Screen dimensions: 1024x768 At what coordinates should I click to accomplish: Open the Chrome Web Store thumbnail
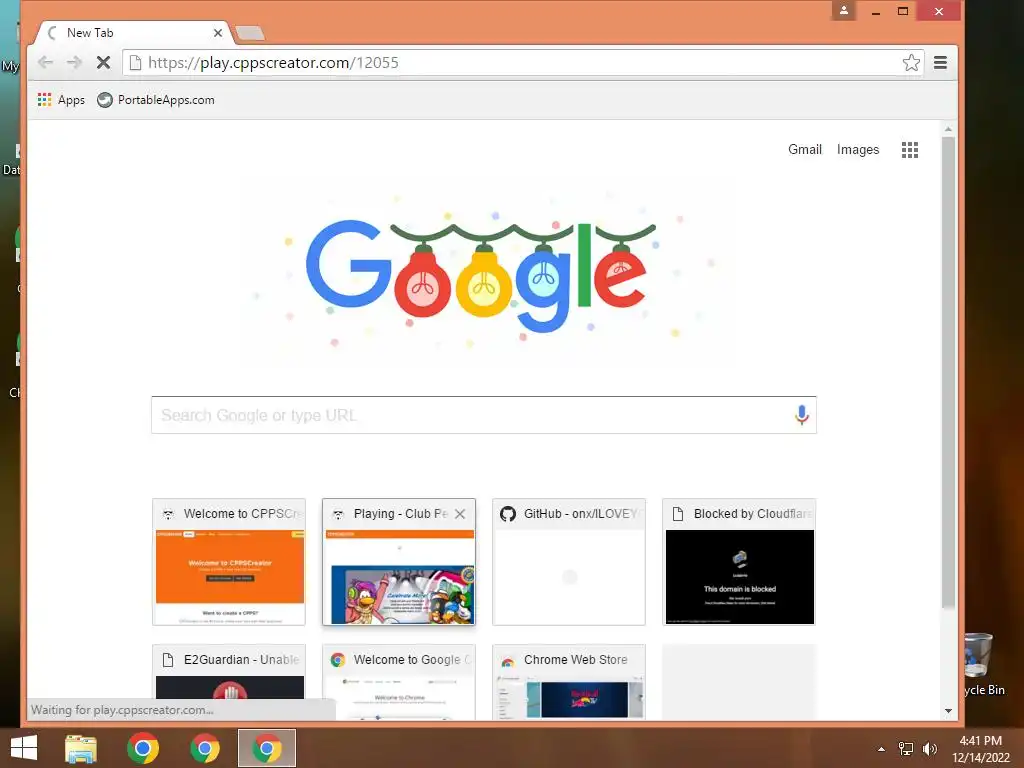click(569, 682)
